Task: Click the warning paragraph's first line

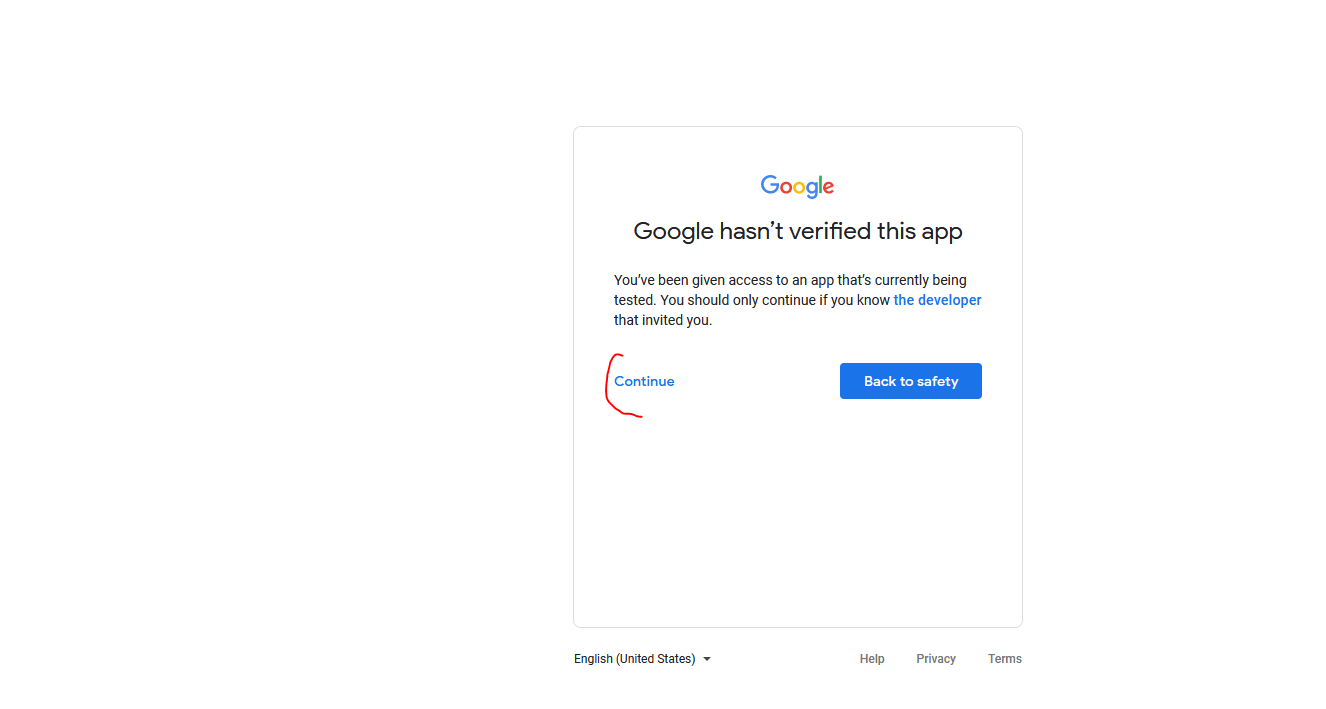Action: 790,280
